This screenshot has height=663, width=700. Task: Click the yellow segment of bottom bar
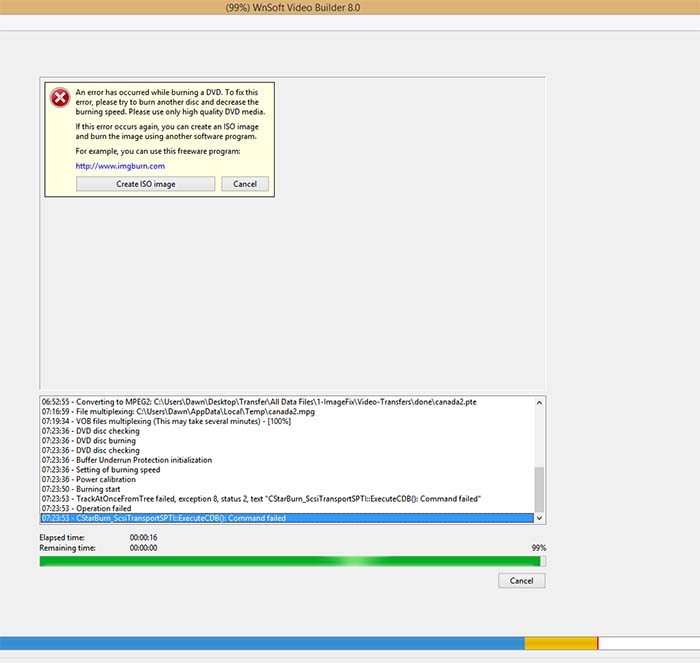pos(561,643)
